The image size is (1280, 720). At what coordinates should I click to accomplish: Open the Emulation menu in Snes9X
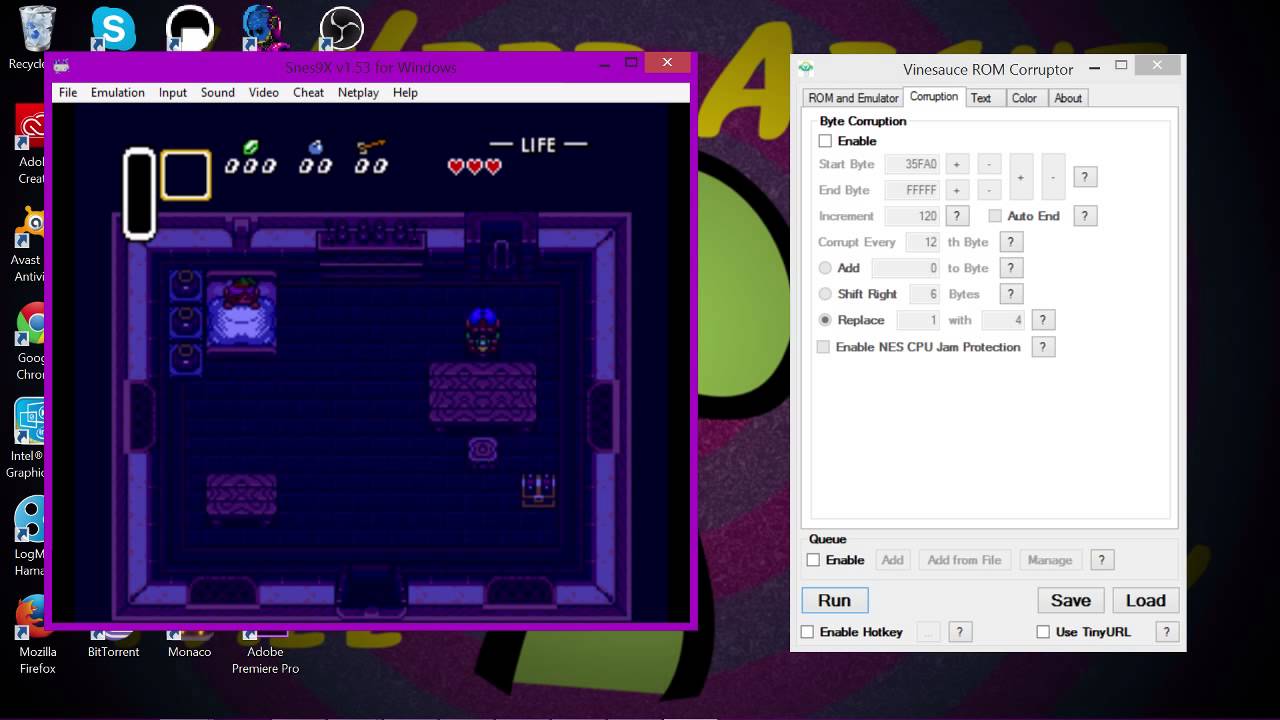point(118,92)
